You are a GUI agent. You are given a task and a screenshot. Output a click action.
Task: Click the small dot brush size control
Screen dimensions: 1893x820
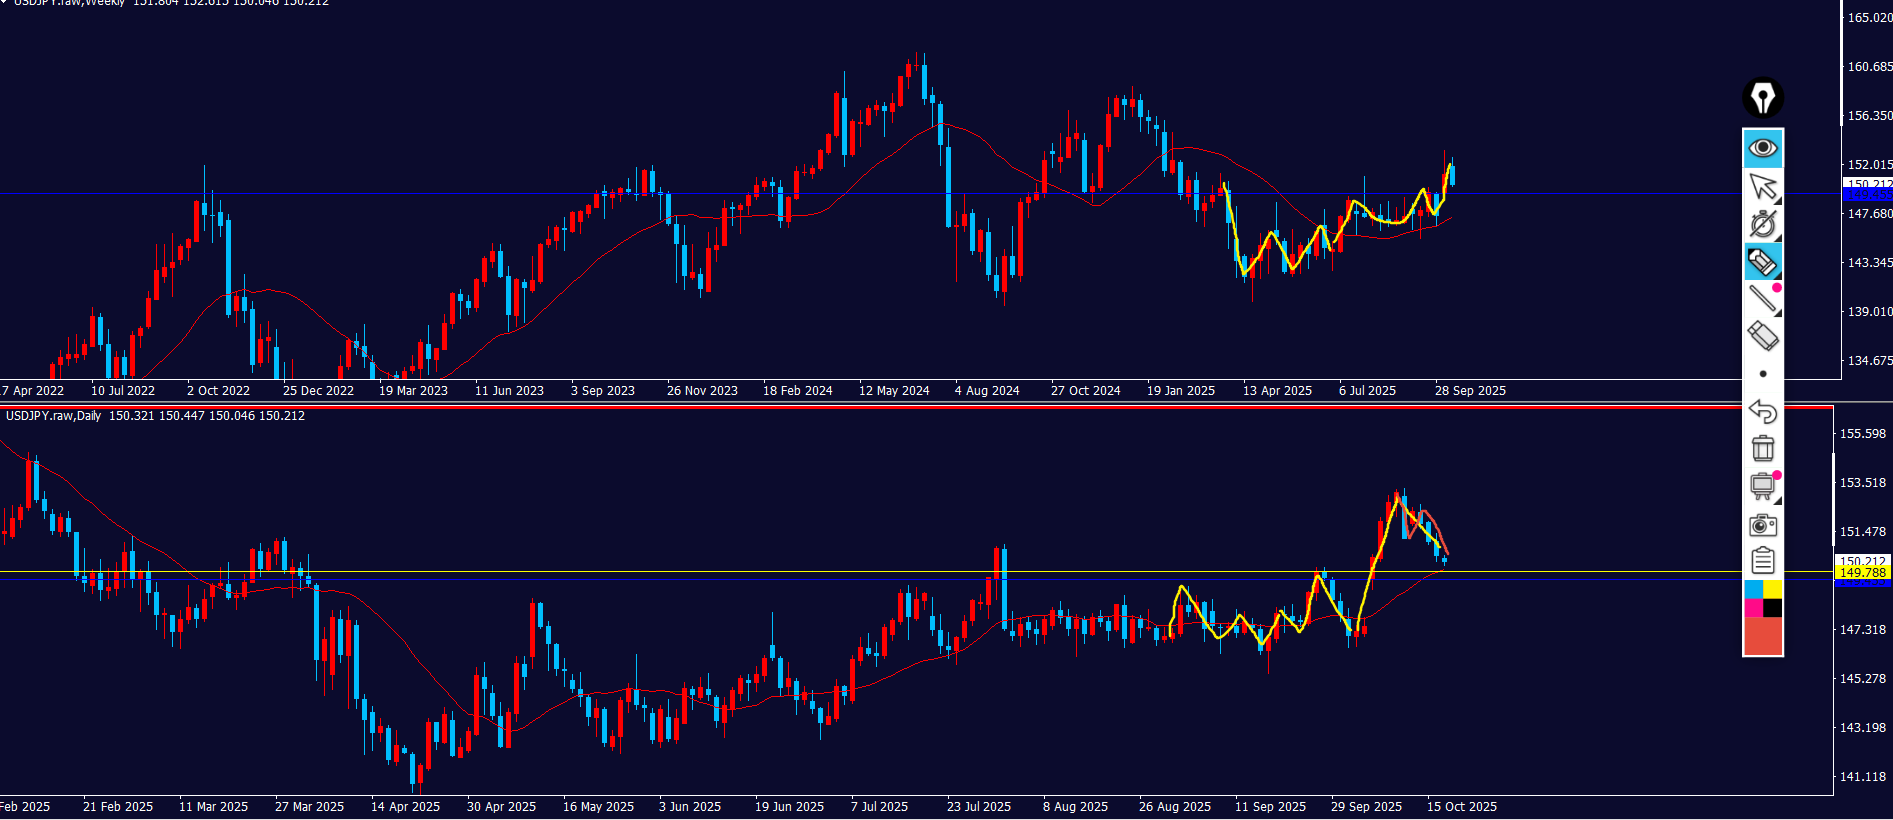(x=1763, y=374)
